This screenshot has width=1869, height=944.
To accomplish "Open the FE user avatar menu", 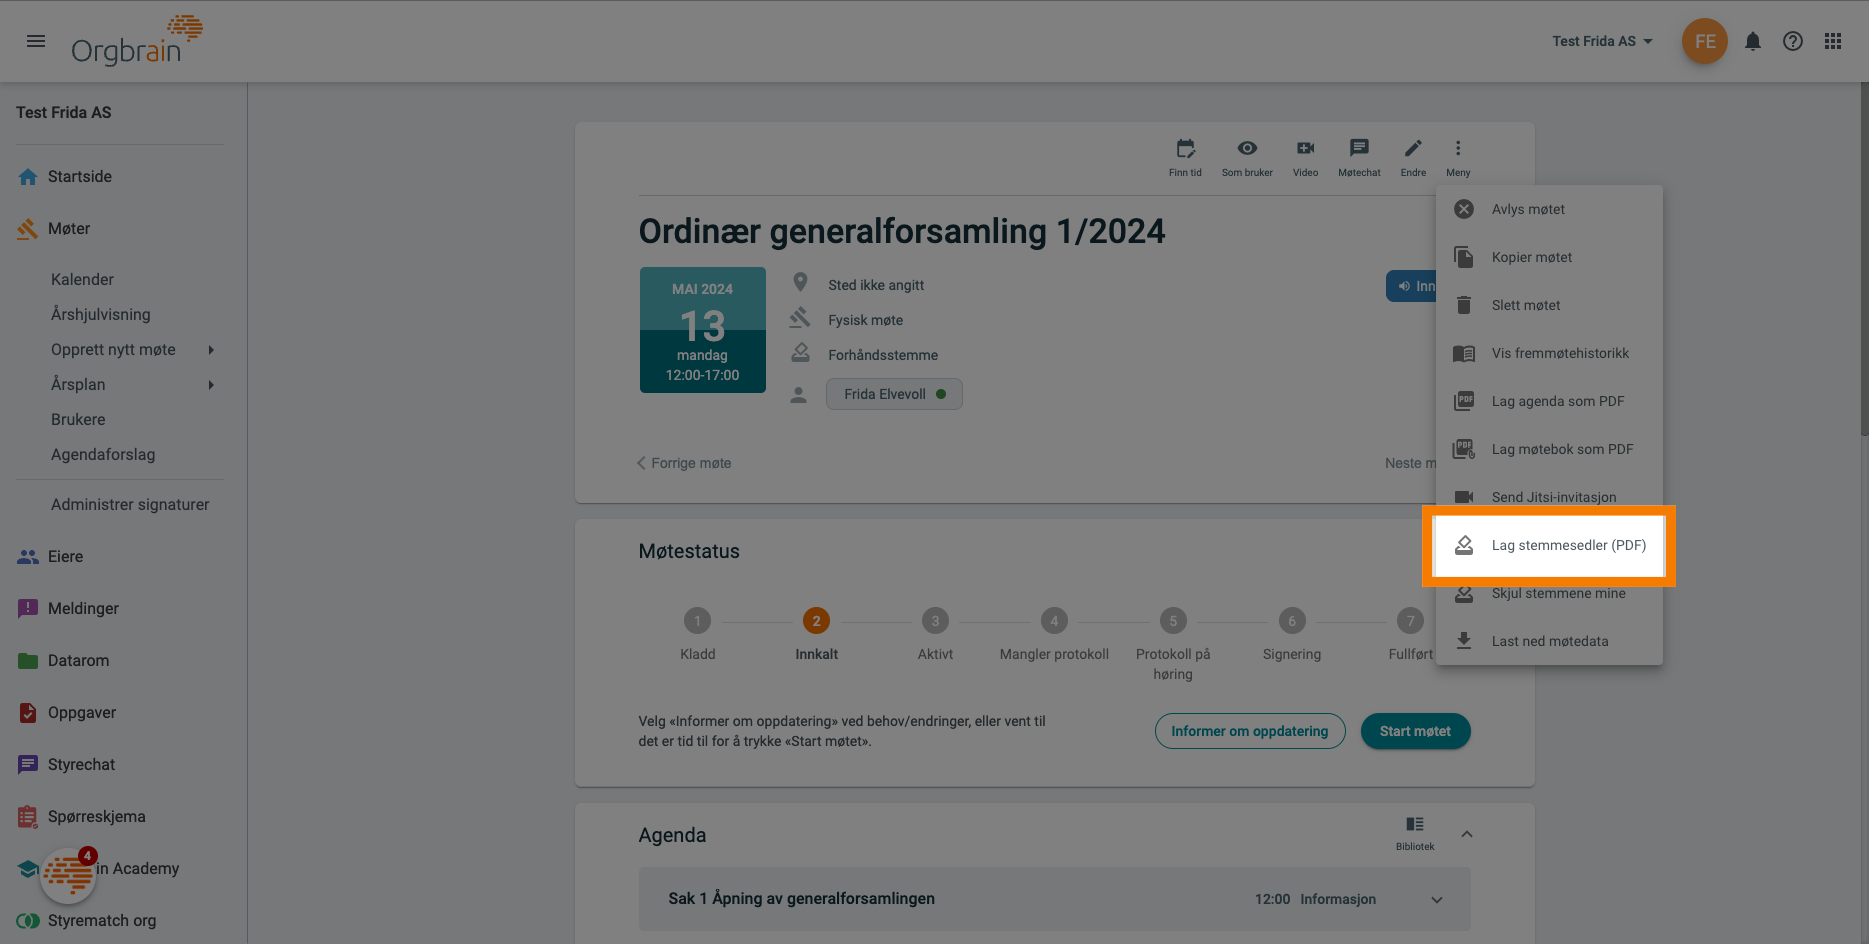I will click(1705, 41).
